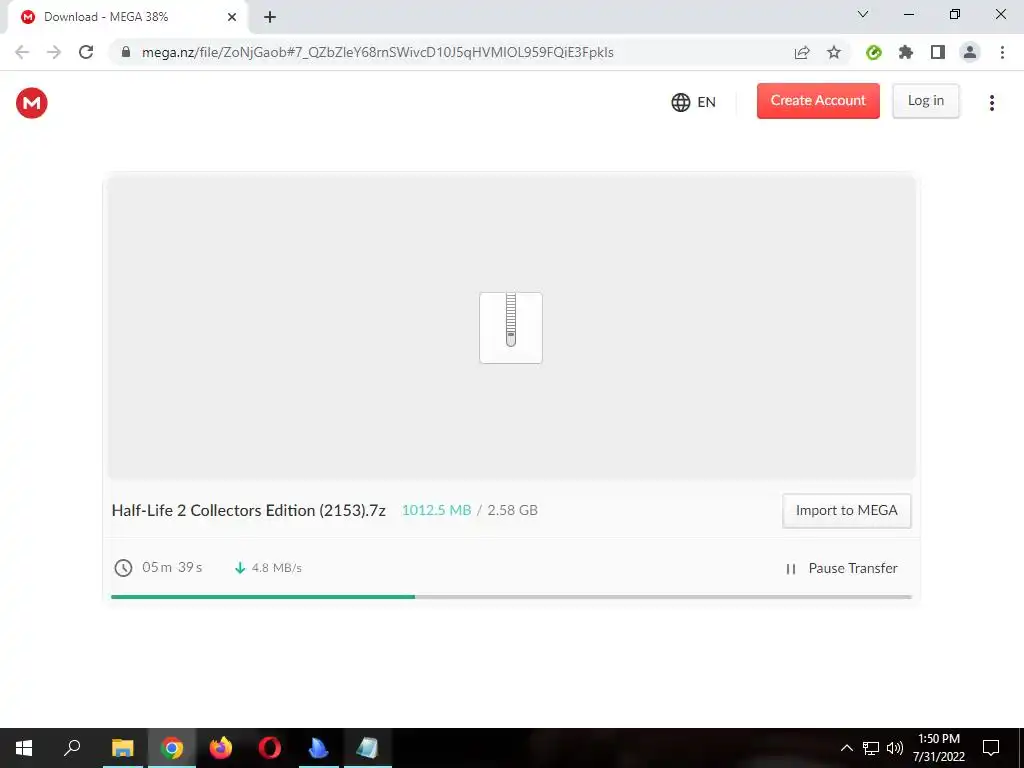Open the tab search chevron

click(863, 14)
